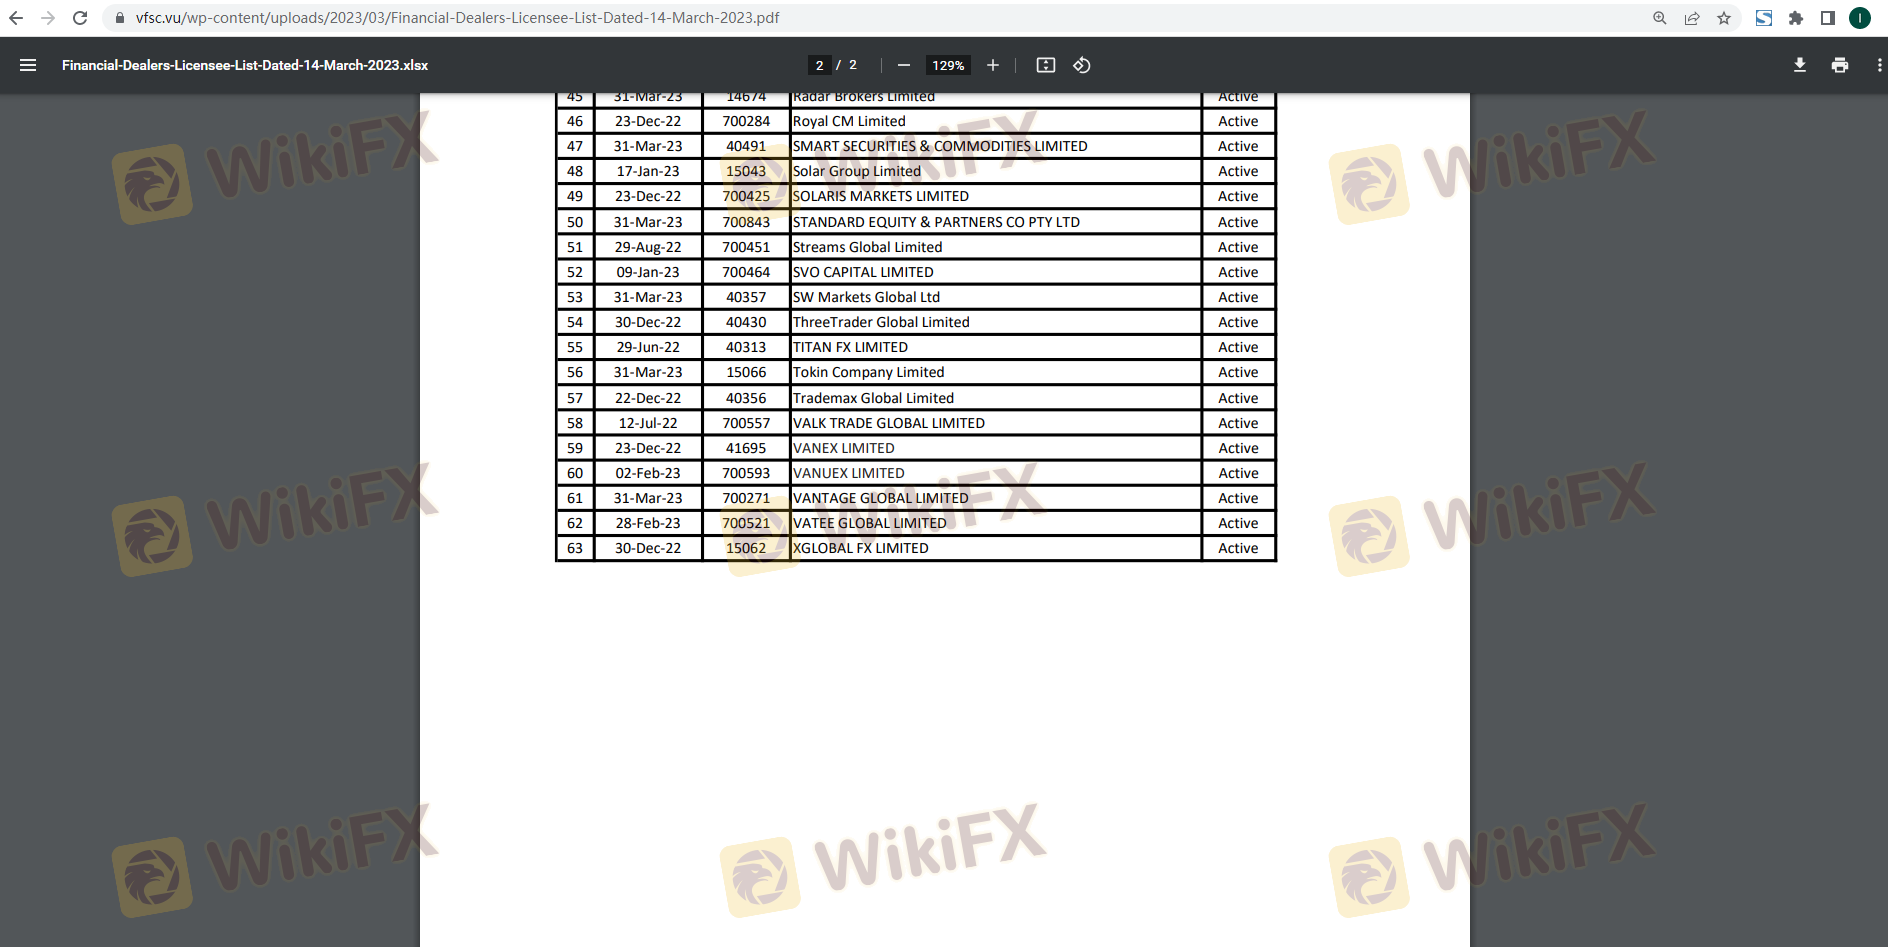This screenshot has width=1888, height=947.
Task: Open the Extensions puzzle-piece menu
Action: [1796, 18]
